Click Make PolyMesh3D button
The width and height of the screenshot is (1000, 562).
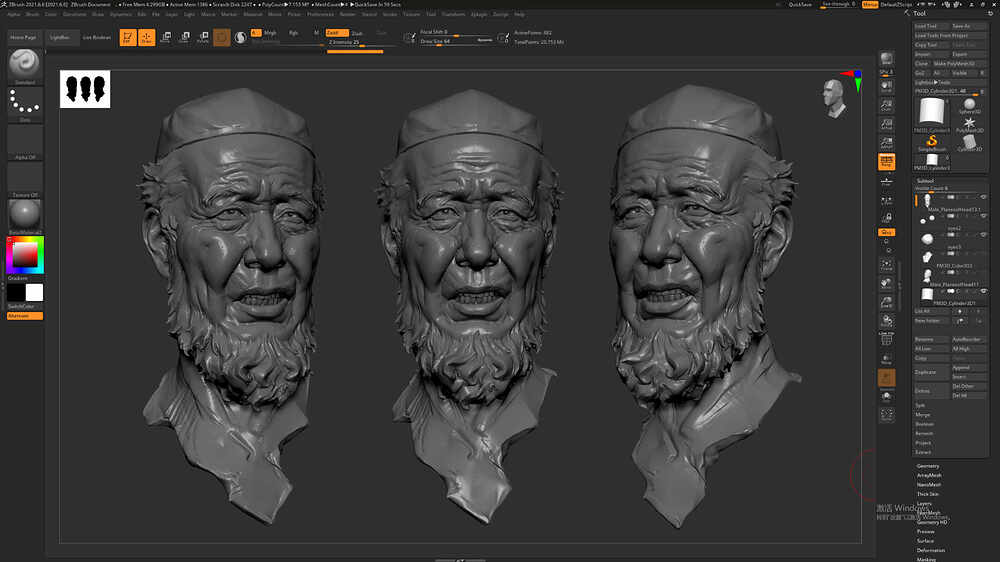click(x=959, y=64)
